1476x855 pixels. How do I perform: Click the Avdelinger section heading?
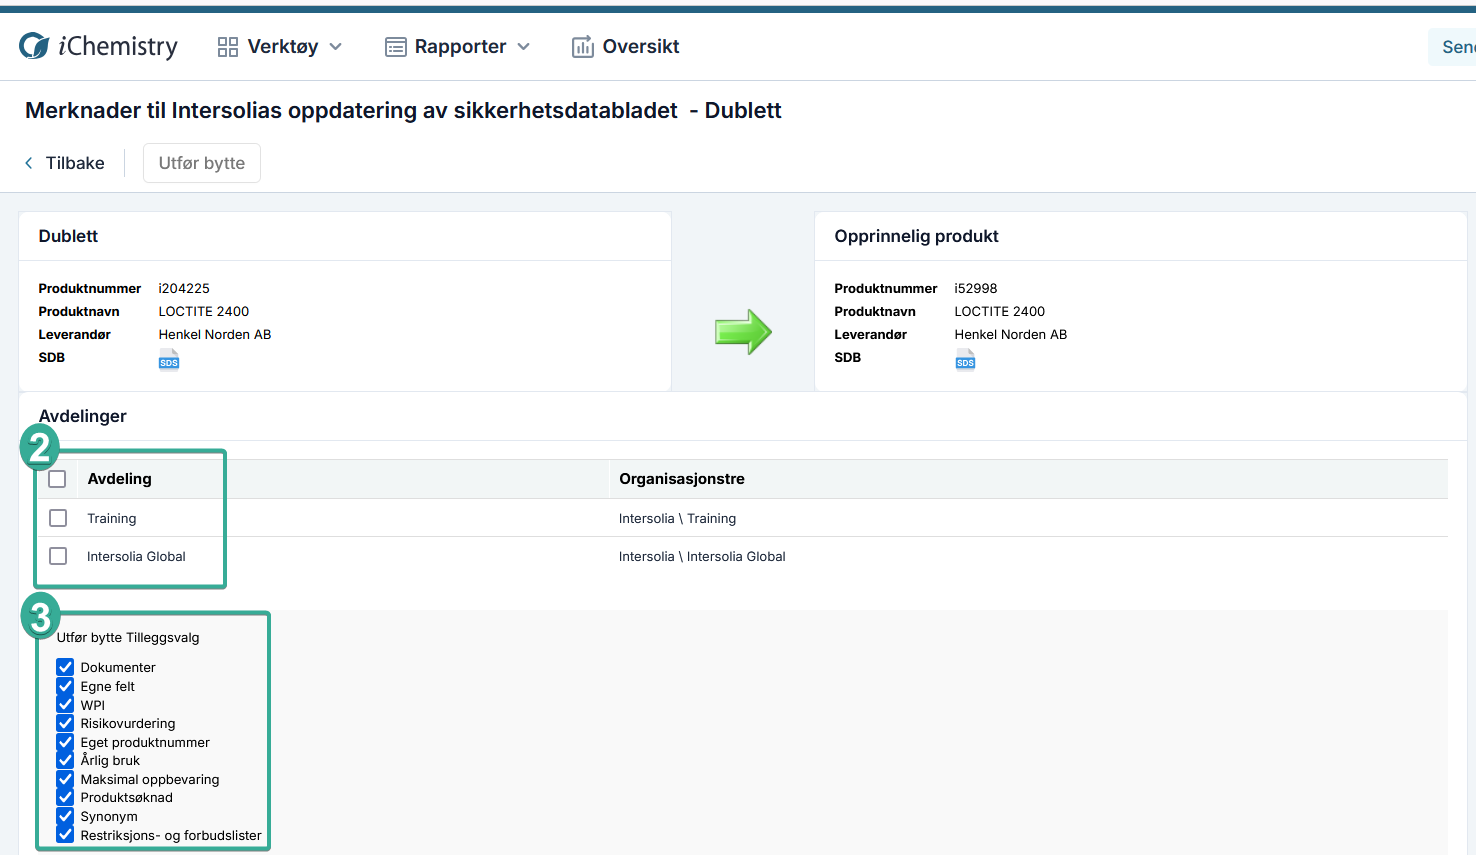coord(83,416)
